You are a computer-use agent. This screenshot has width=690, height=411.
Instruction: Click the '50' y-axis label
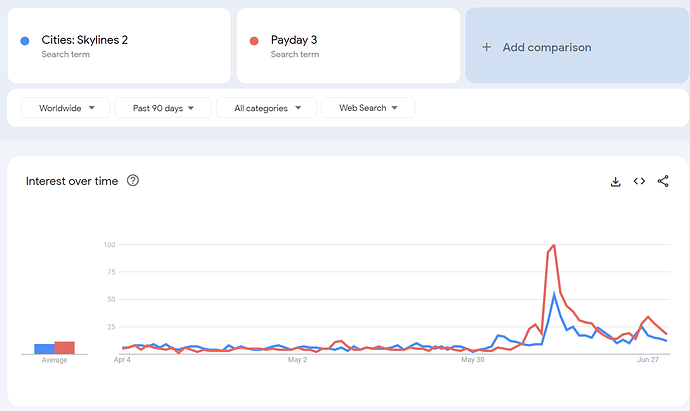[111, 299]
